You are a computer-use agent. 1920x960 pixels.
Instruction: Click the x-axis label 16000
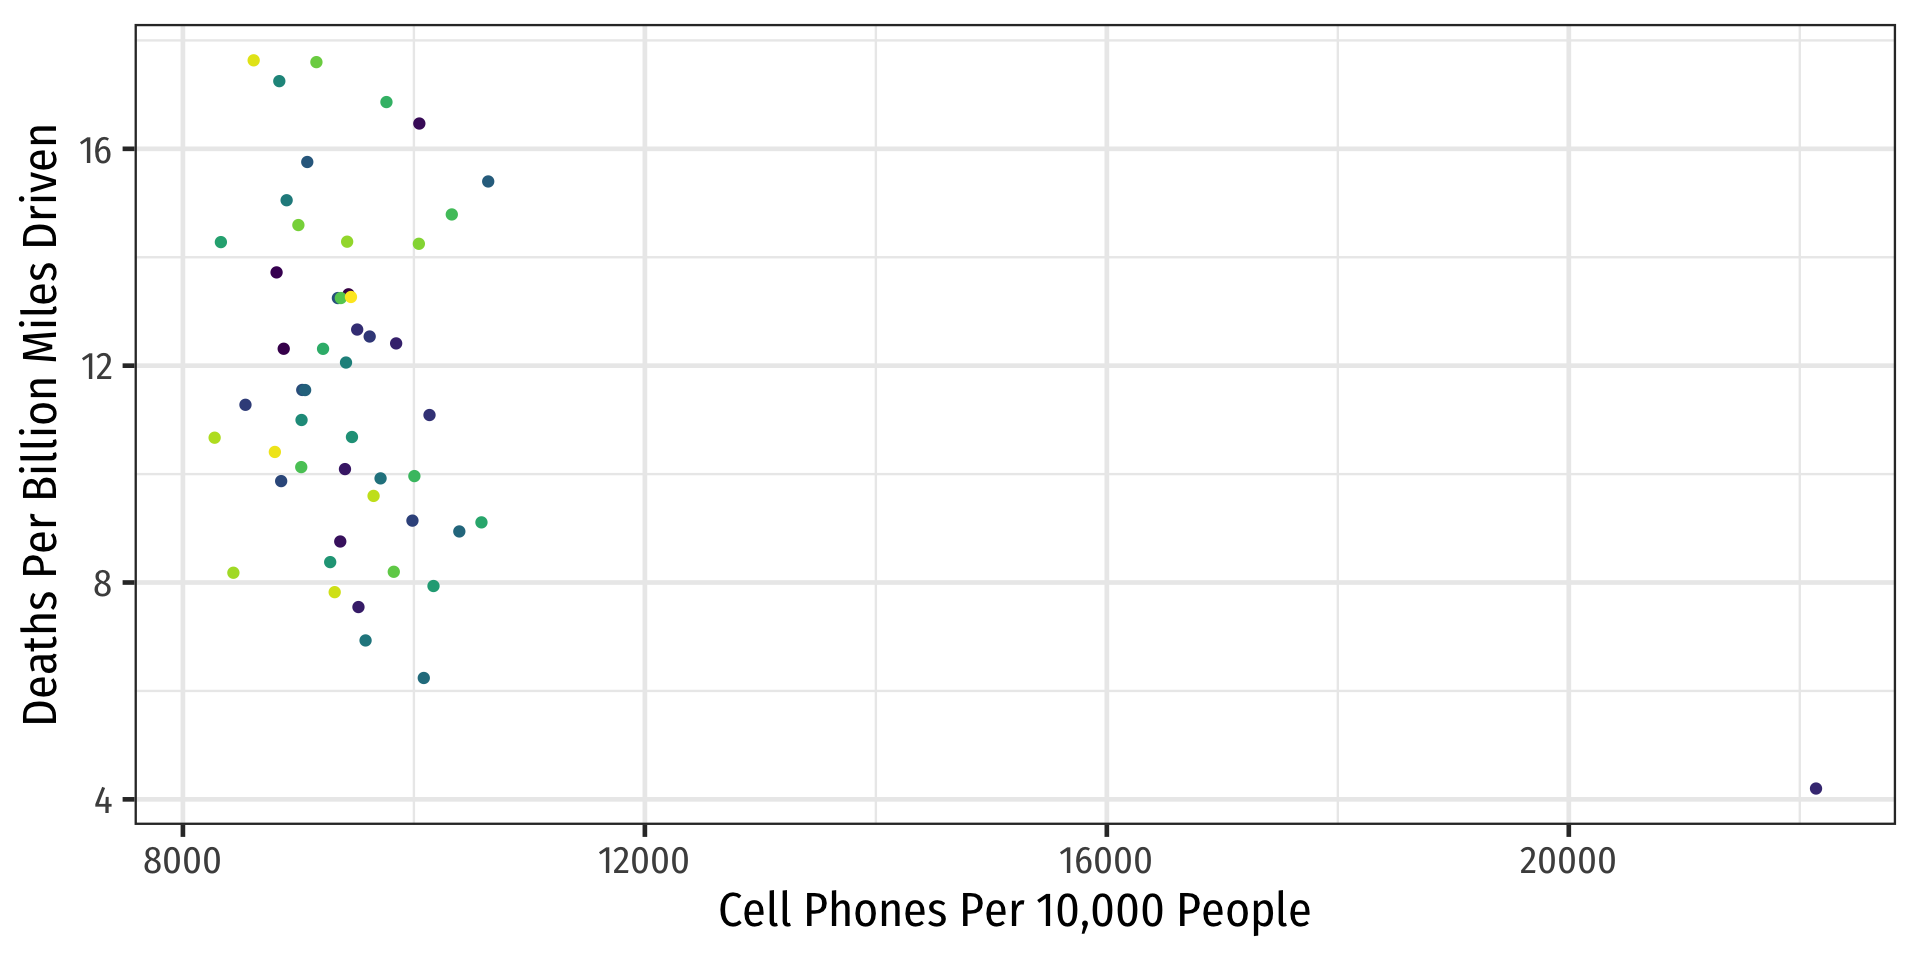[1106, 861]
